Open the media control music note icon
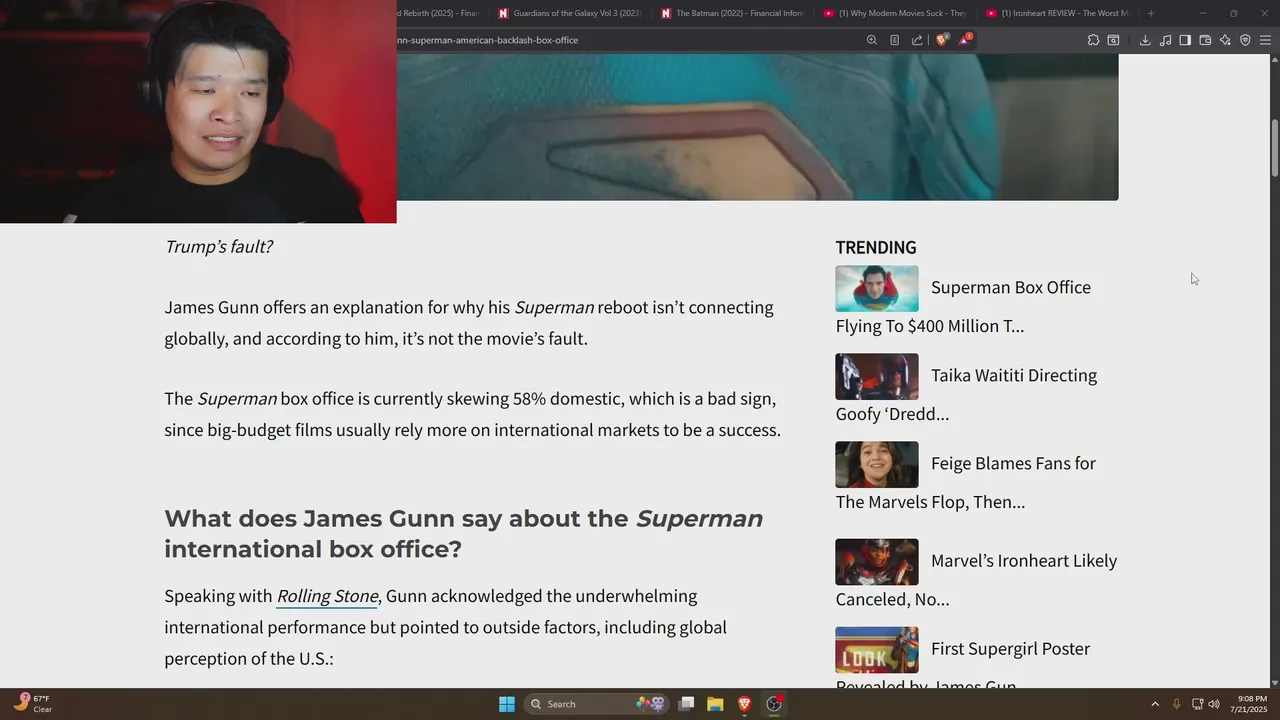Screen dimensions: 1280x720 point(1165,40)
